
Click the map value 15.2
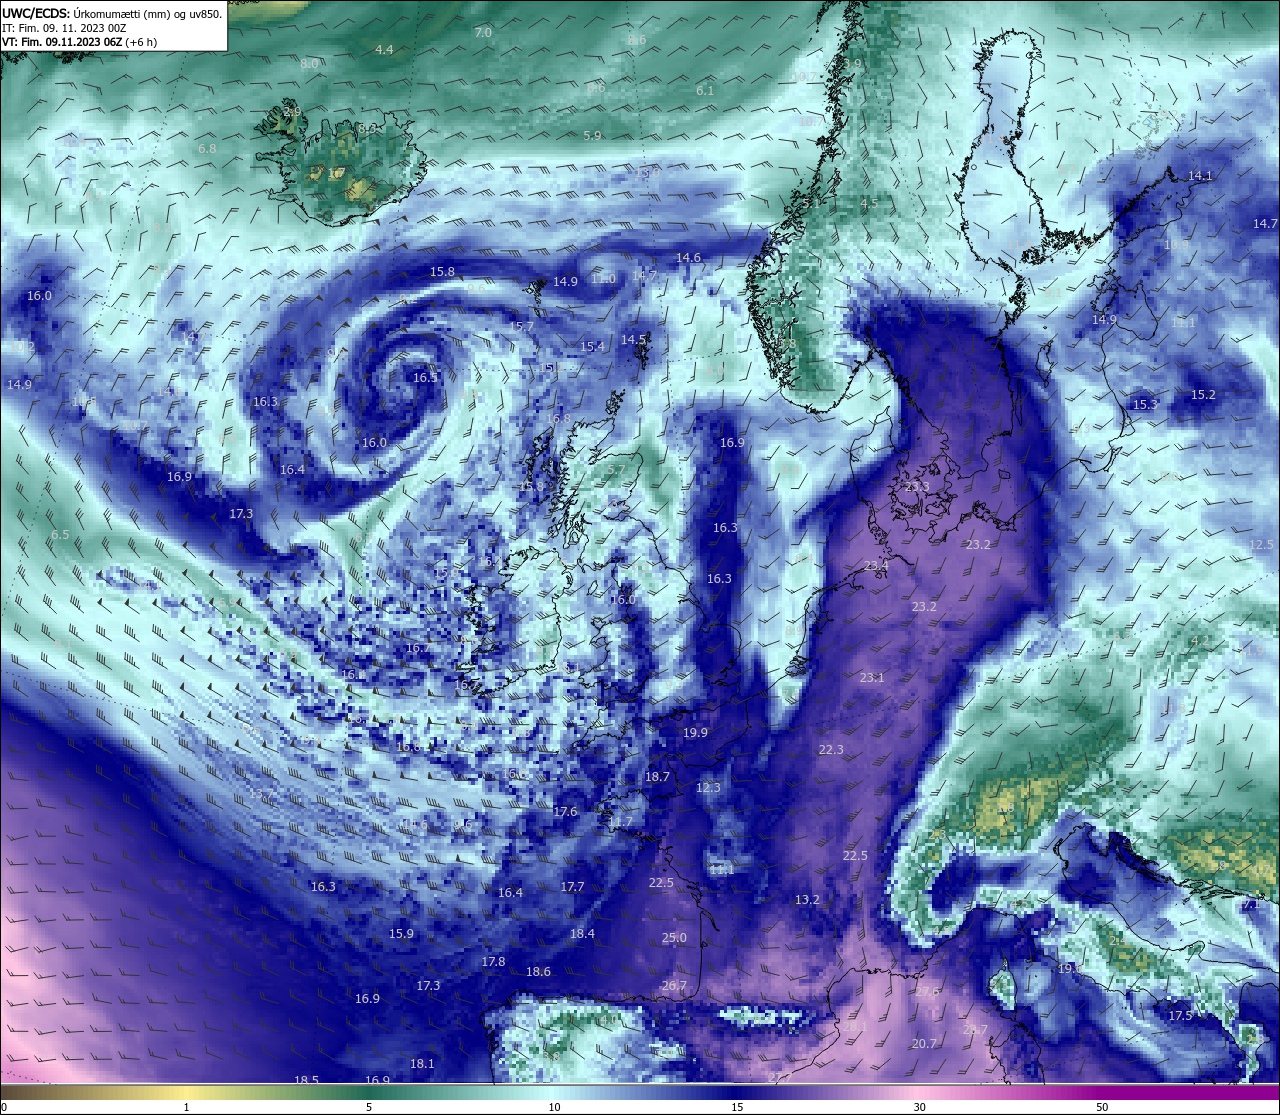(x=1203, y=394)
